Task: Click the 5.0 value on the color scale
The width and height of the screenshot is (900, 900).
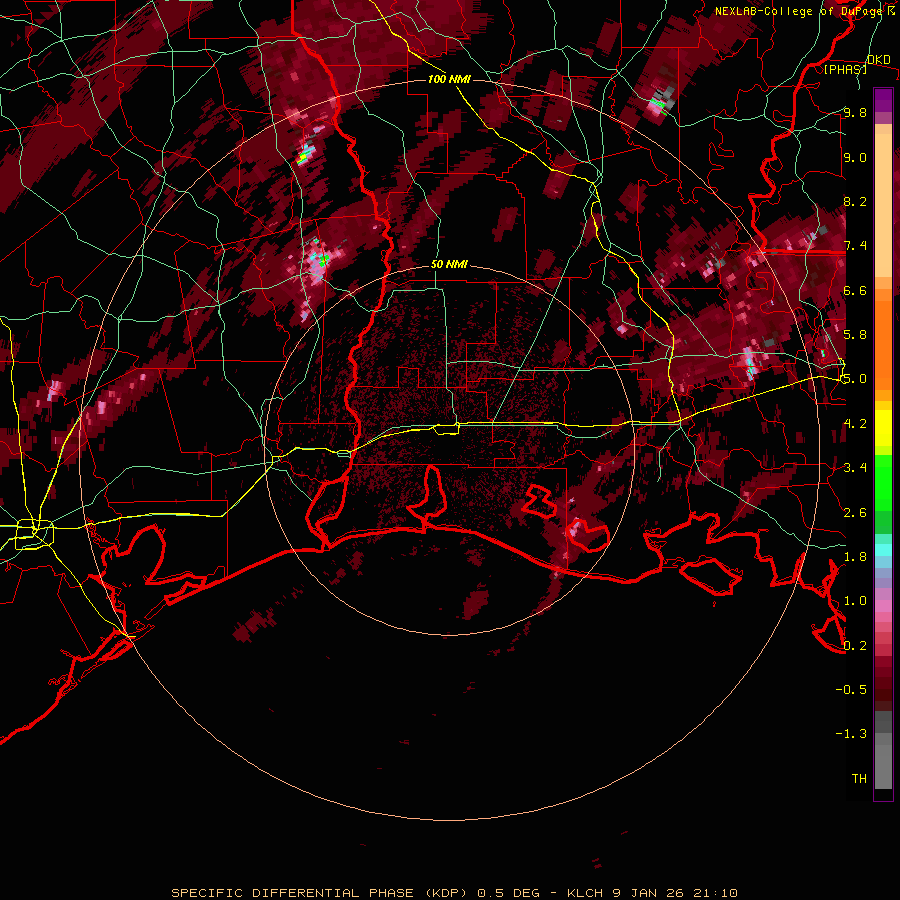Action: (855, 379)
